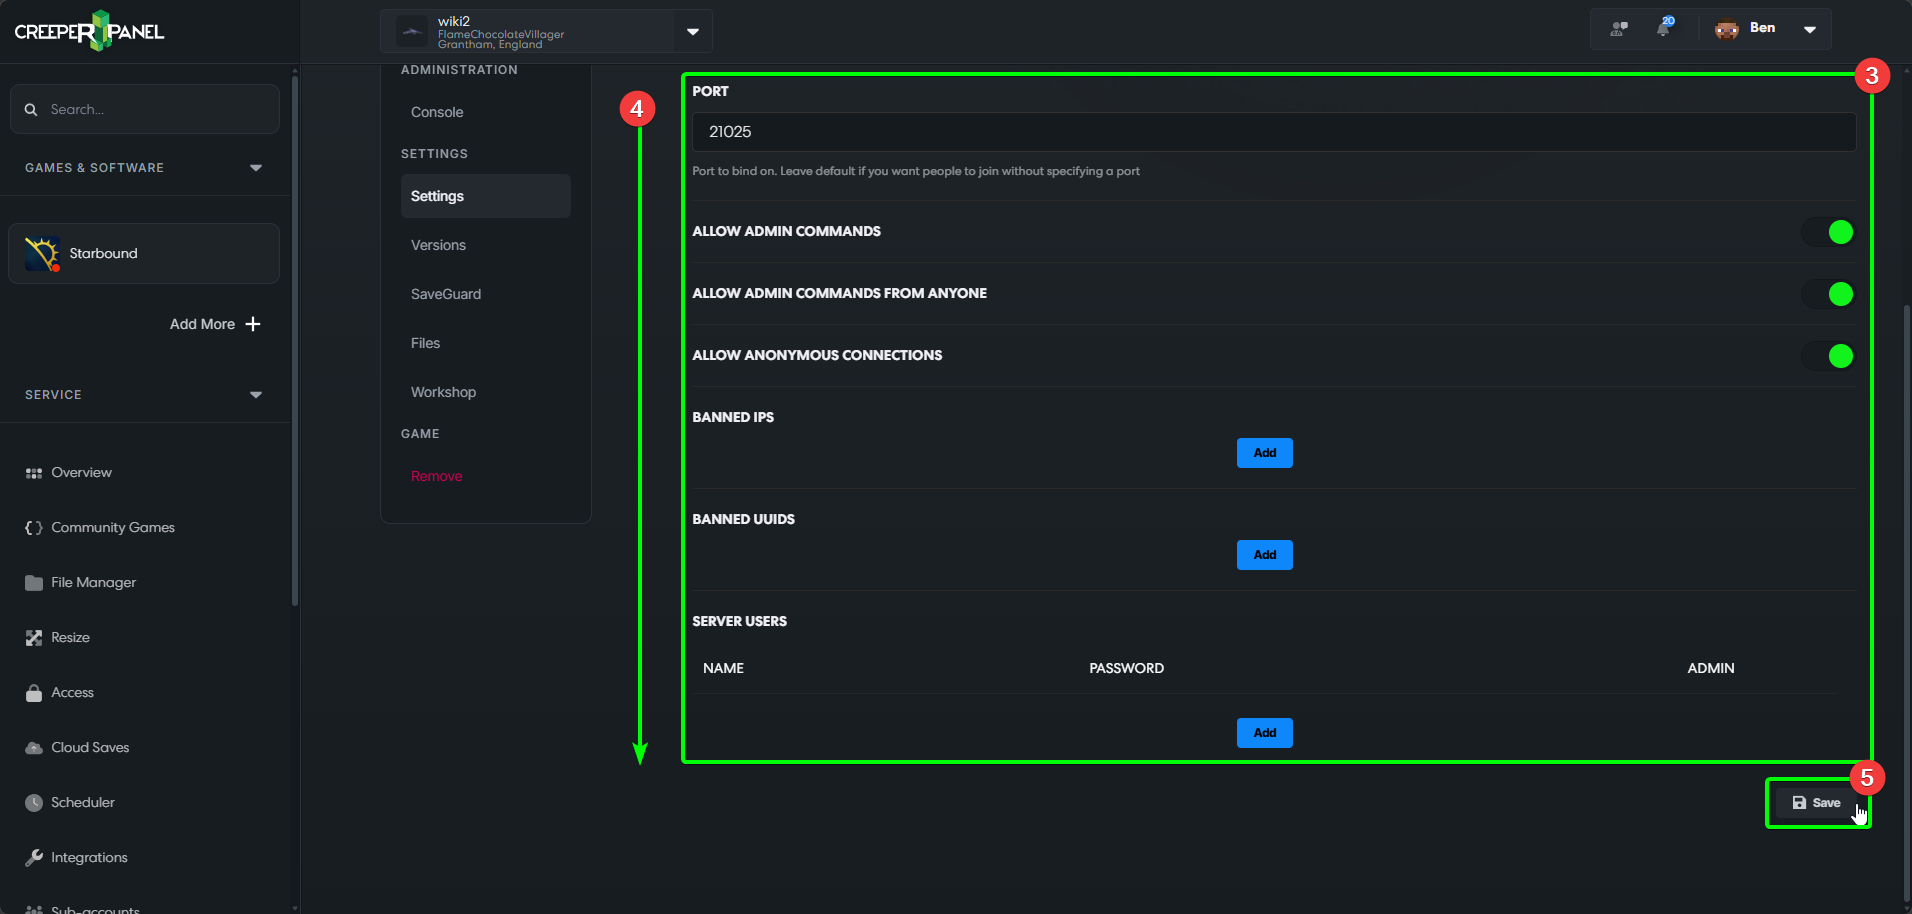Click the Access padlock icon

[x=34, y=693]
